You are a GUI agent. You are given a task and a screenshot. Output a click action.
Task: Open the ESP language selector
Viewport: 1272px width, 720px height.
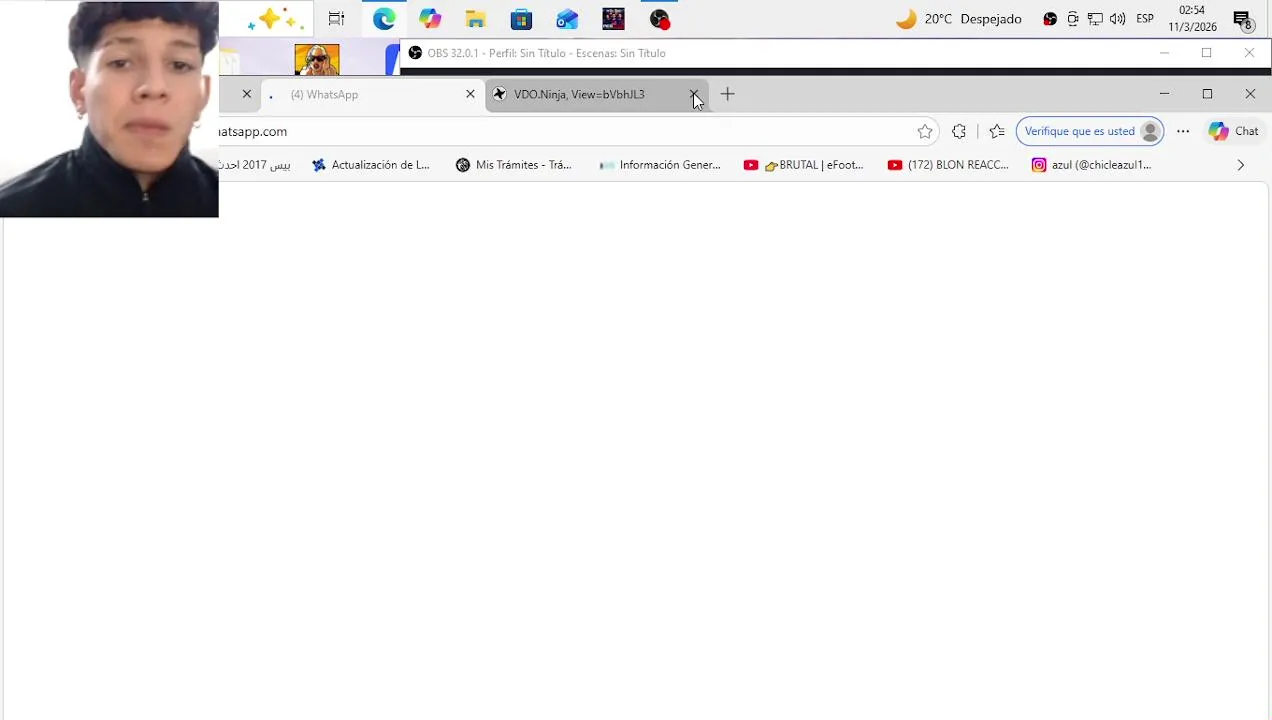coord(1145,19)
